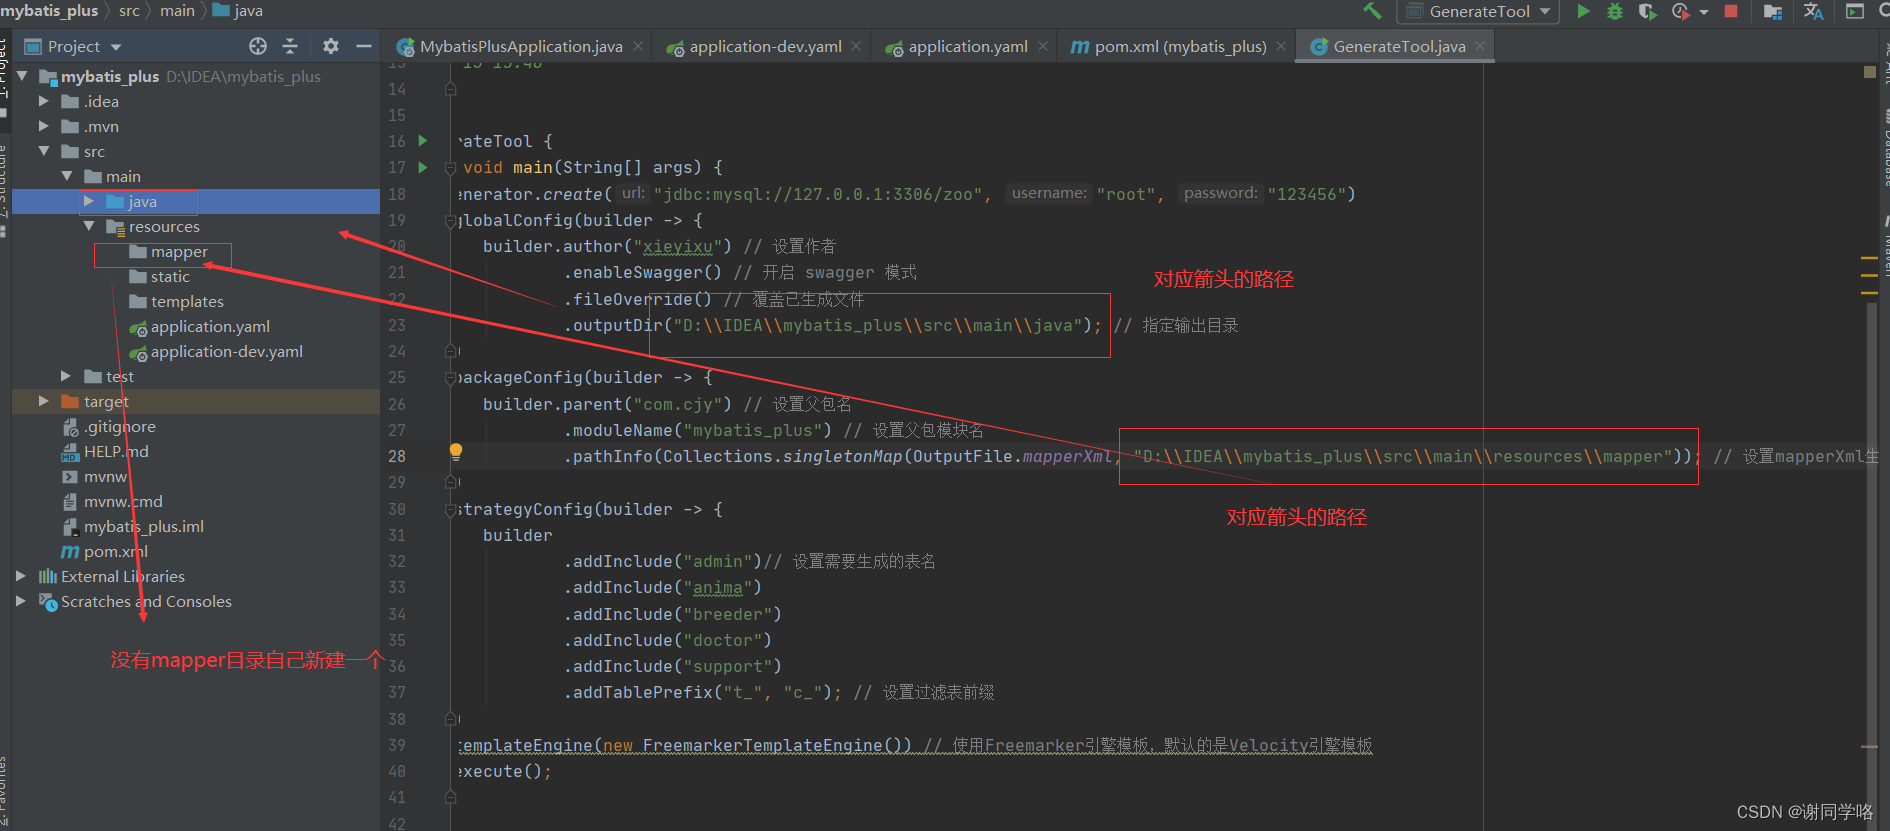
Task: Click the Build Project hammer icon
Action: point(1372,11)
